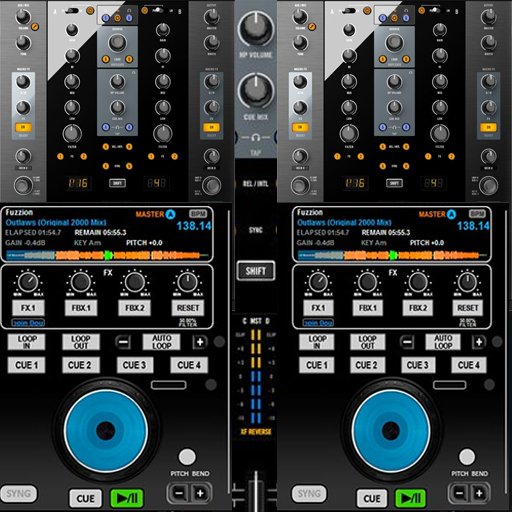Decrease loop size with right deck minus icon

tap(407, 342)
